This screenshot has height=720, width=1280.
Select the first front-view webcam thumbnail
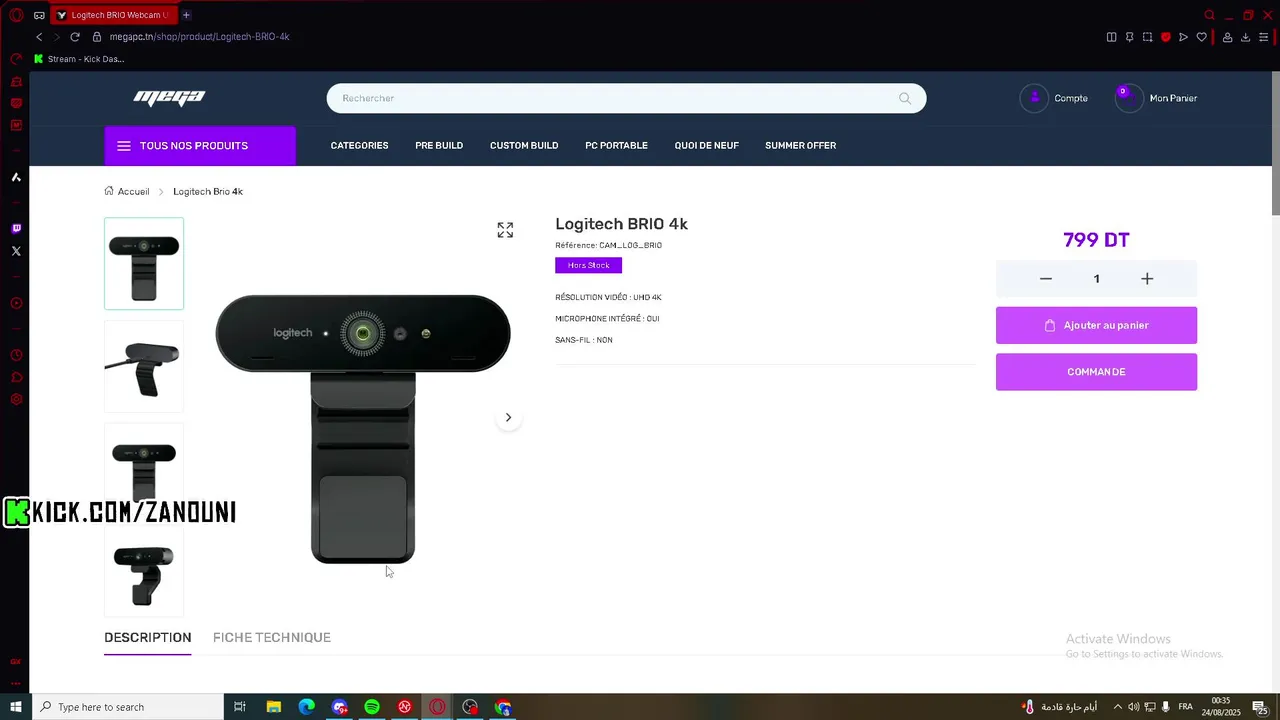[144, 264]
